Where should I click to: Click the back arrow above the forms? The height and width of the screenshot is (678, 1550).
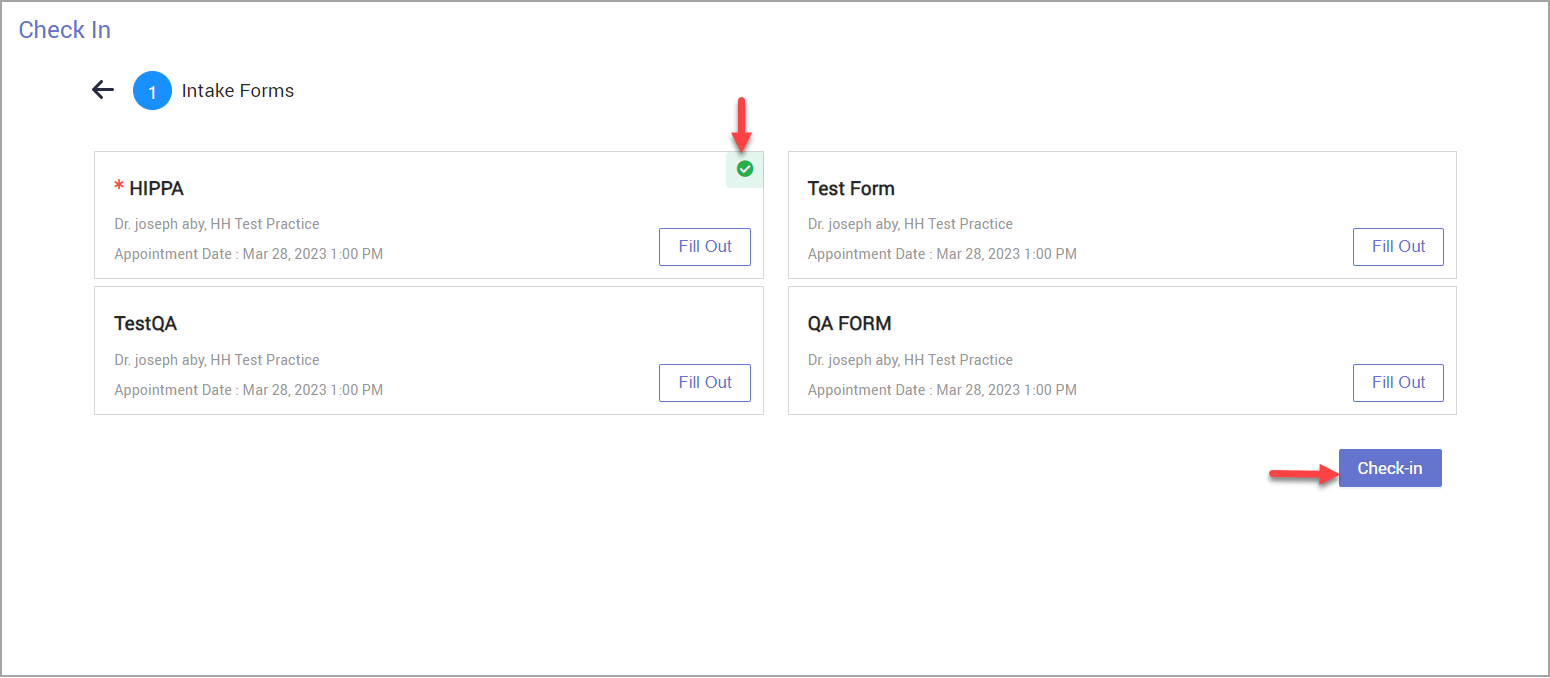[103, 90]
